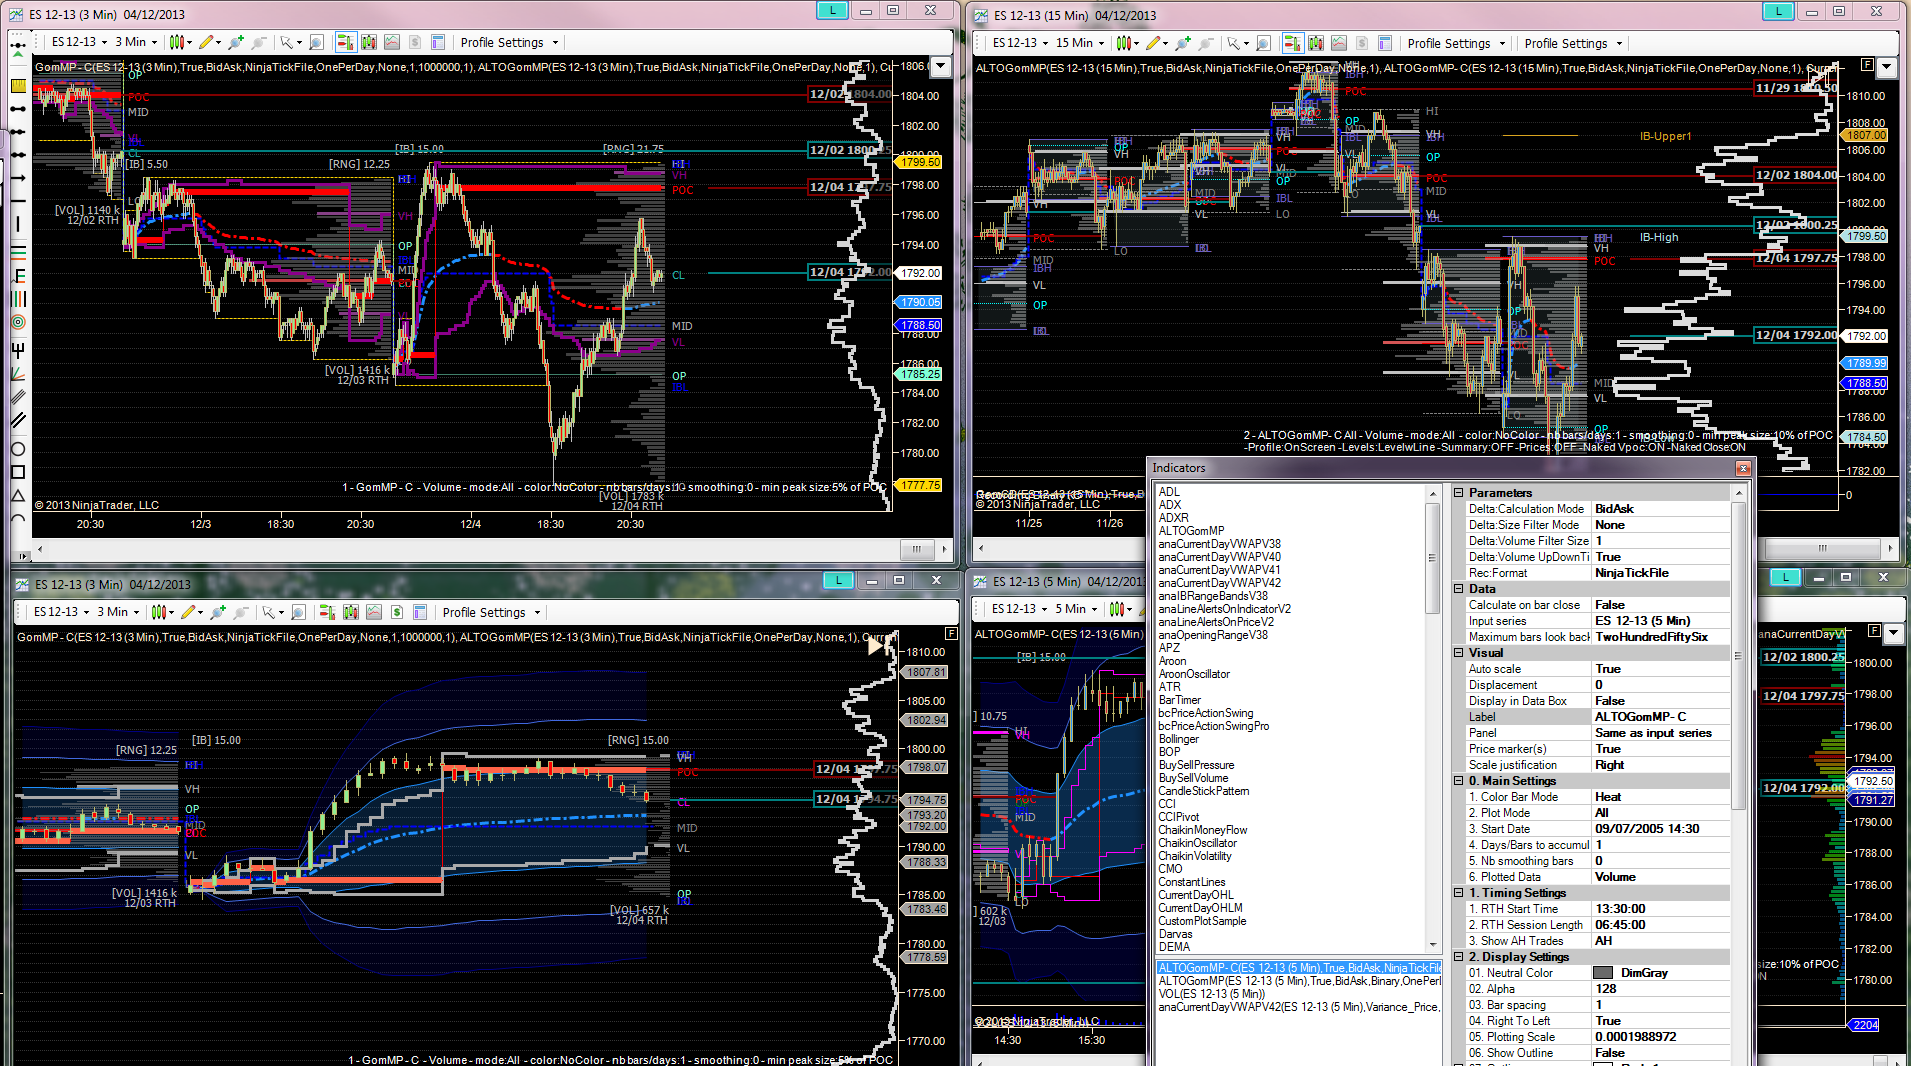
Task: Open drawing tools pencil in top 3 Min chart
Action: click(208, 42)
